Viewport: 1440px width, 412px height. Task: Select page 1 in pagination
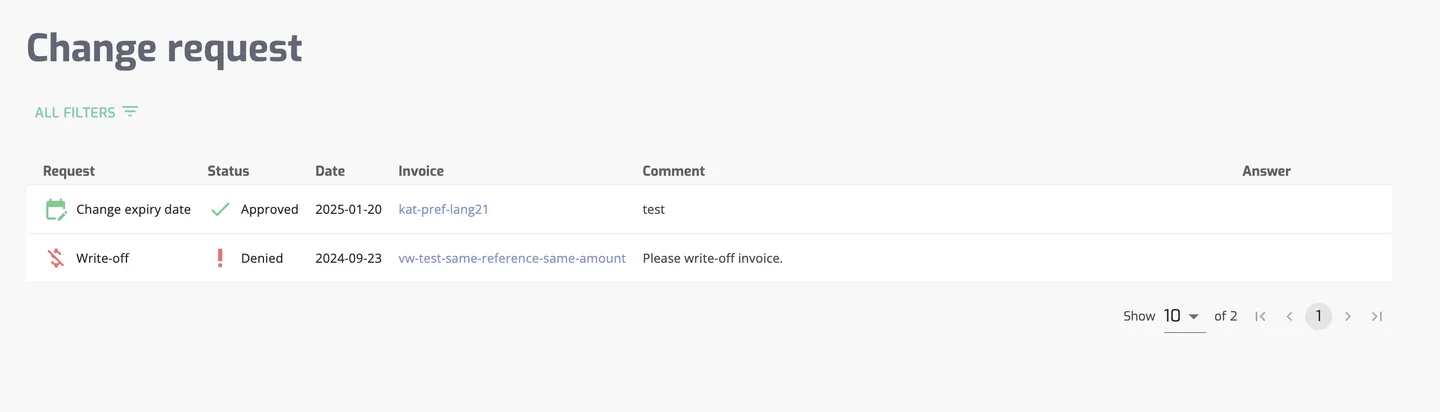[x=1318, y=316]
